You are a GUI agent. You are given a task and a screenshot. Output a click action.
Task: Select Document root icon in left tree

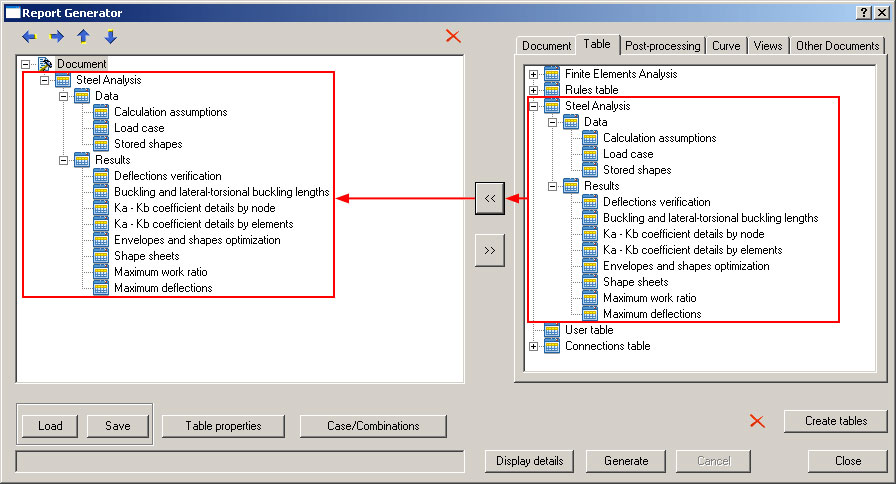(45, 64)
